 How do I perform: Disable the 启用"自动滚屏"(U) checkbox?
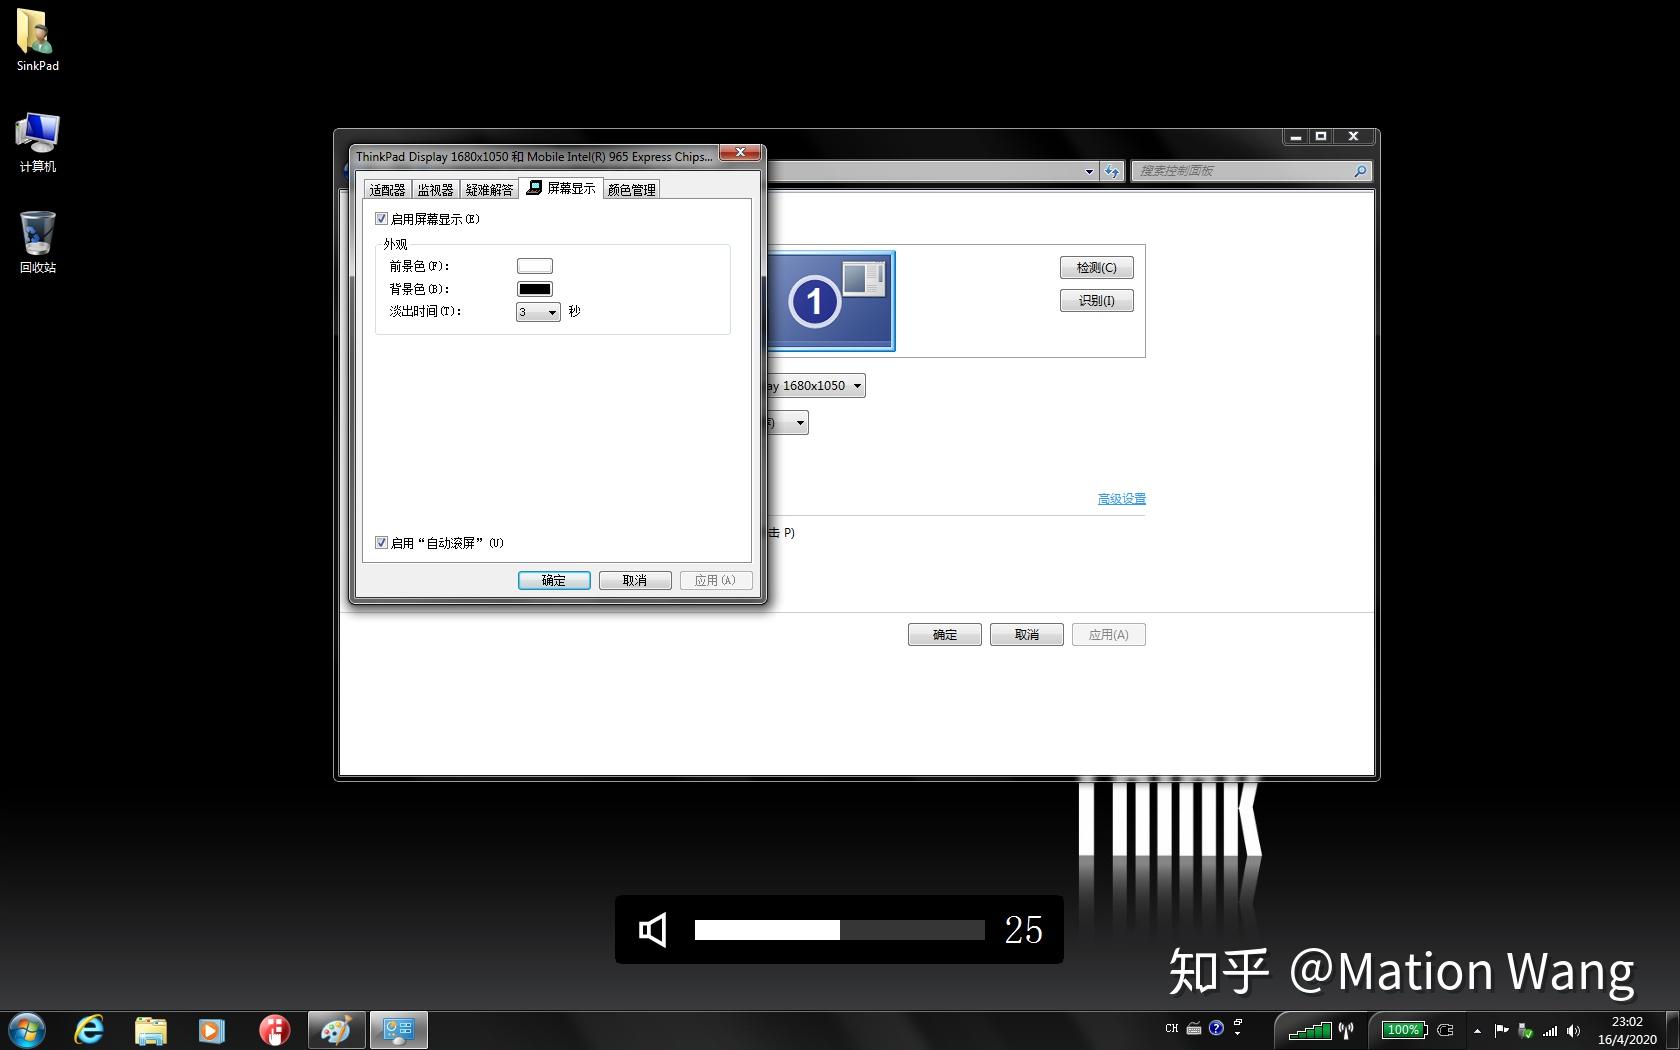tap(381, 542)
